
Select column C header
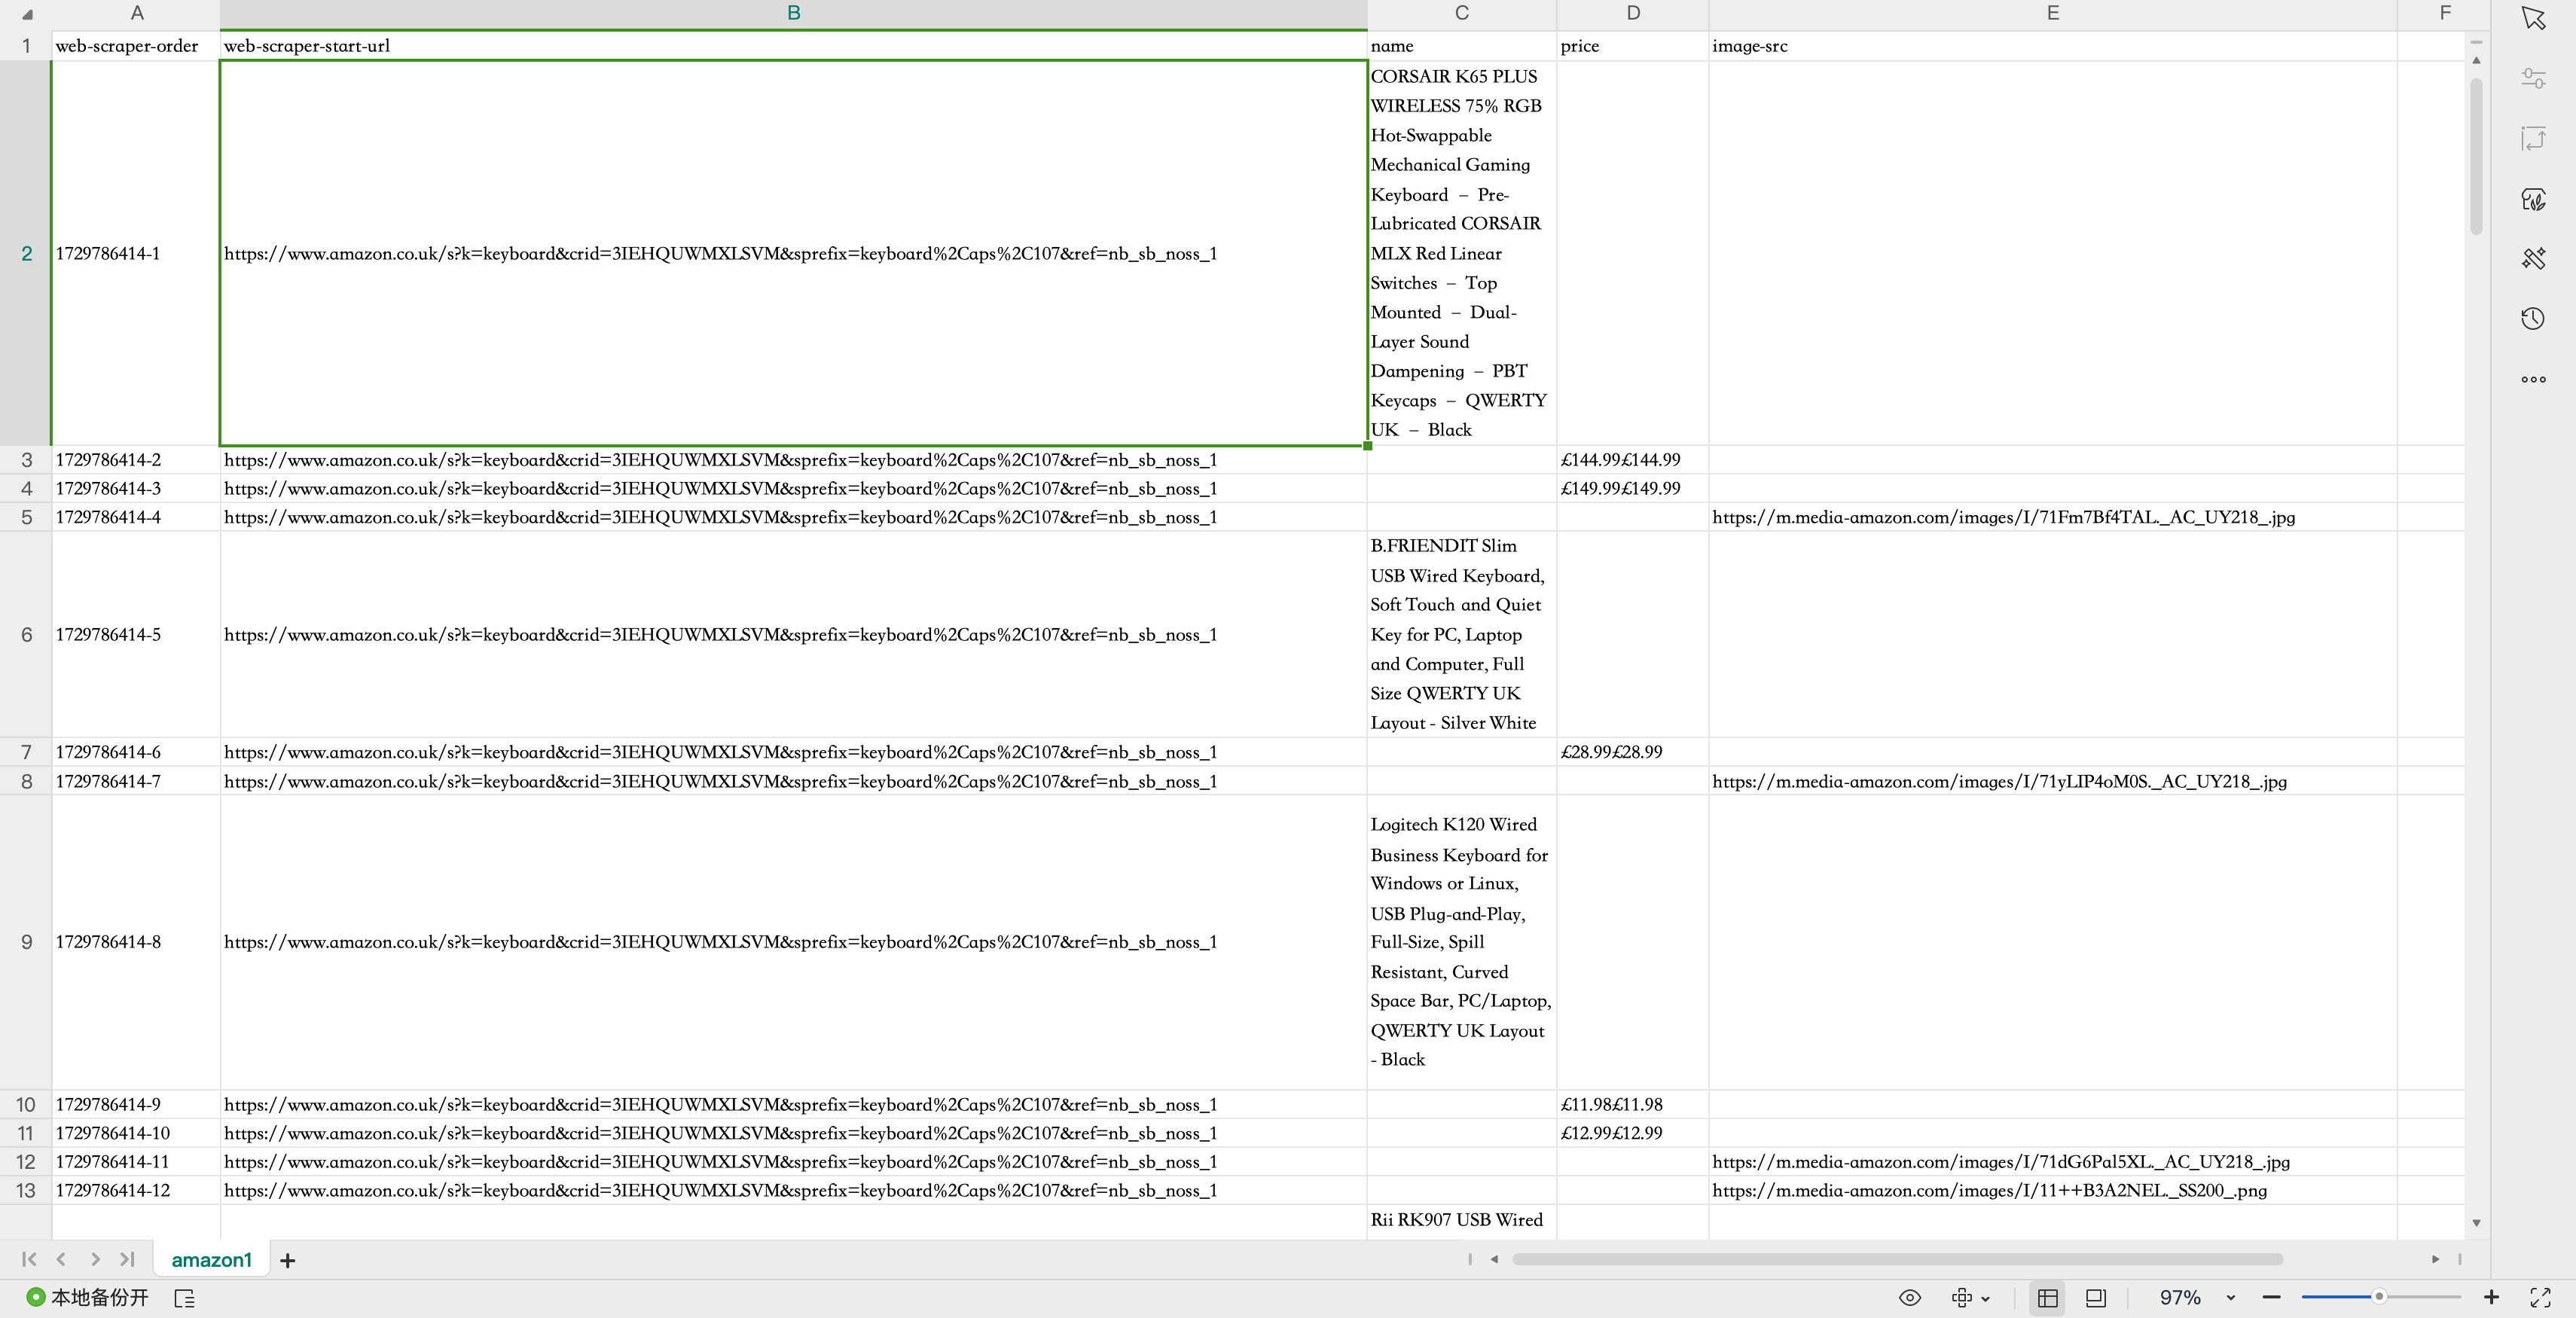coord(1461,13)
